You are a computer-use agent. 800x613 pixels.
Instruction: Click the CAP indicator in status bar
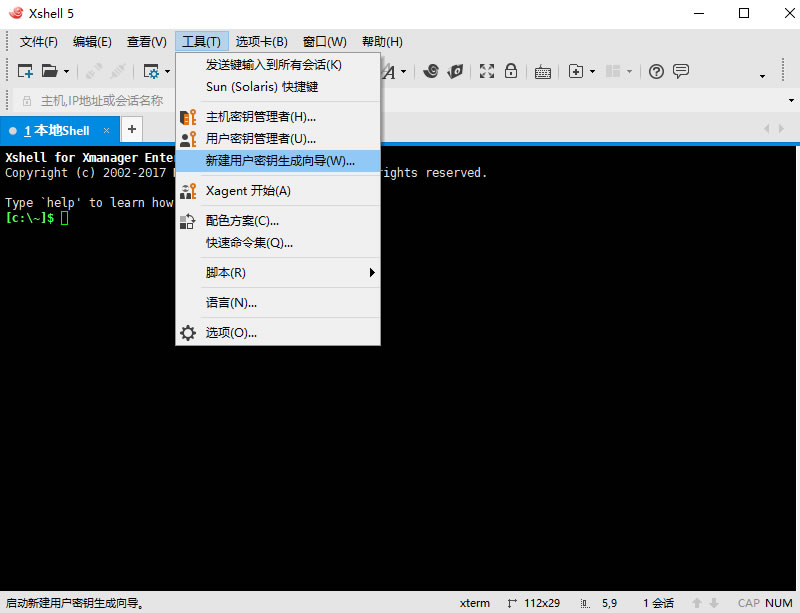[748, 603]
